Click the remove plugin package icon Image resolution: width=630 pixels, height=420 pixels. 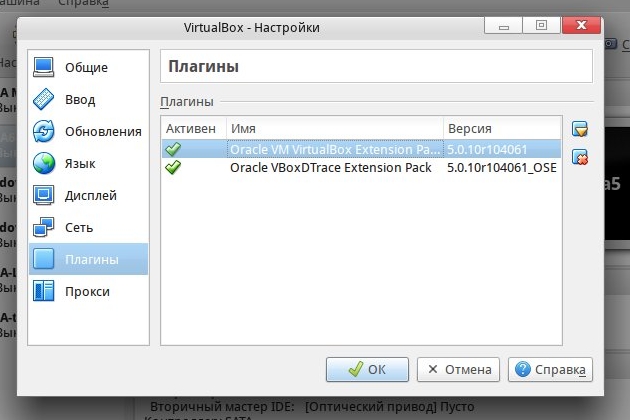[x=580, y=157]
